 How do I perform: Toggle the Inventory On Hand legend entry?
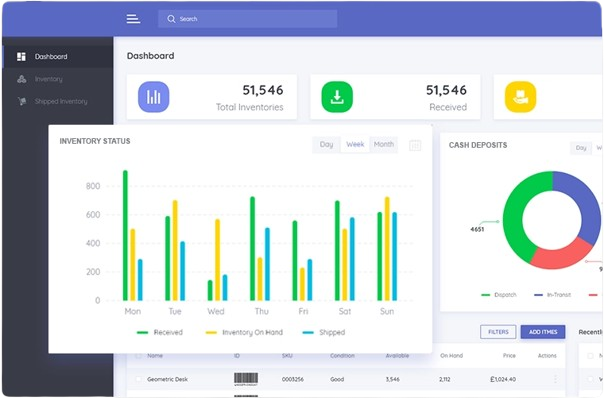coord(244,332)
